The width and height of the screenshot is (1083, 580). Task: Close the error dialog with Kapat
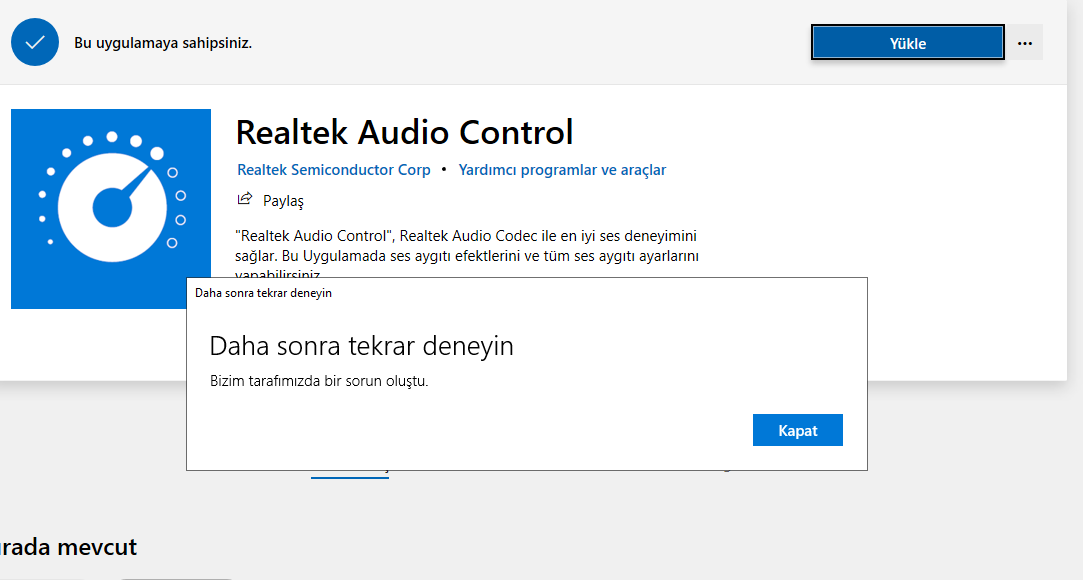[x=798, y=430]
